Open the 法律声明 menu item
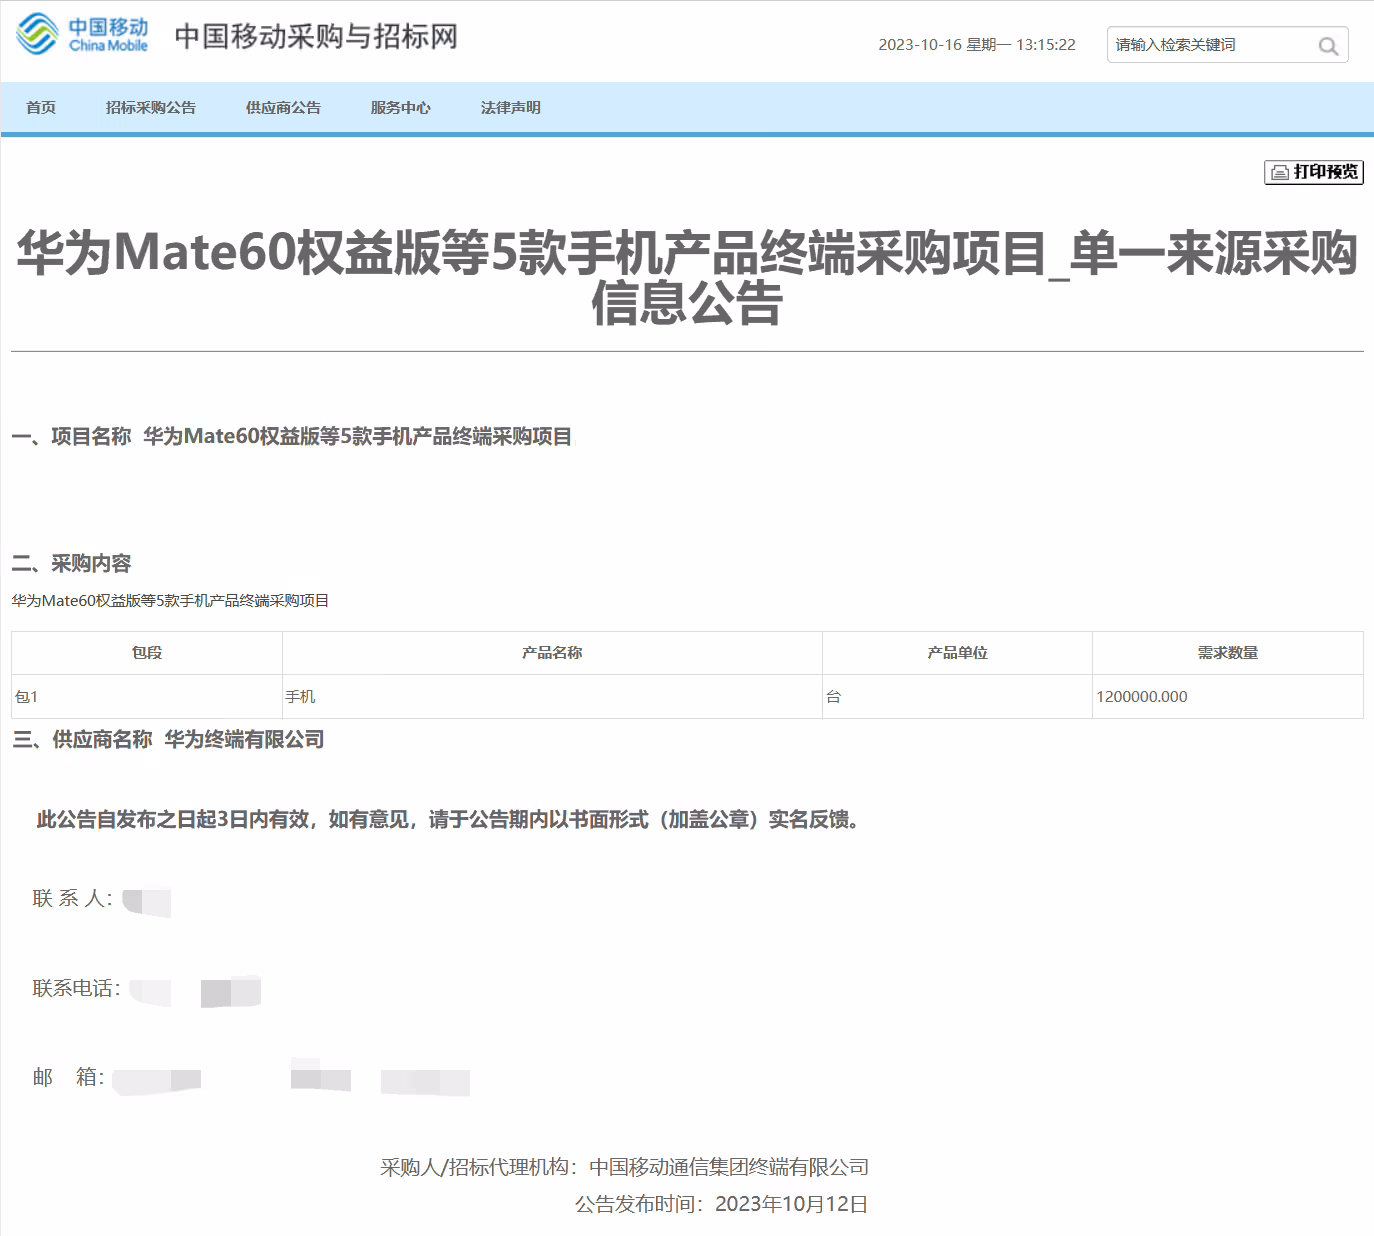This screenshot has width=1374, height=1236. [510, 107]
